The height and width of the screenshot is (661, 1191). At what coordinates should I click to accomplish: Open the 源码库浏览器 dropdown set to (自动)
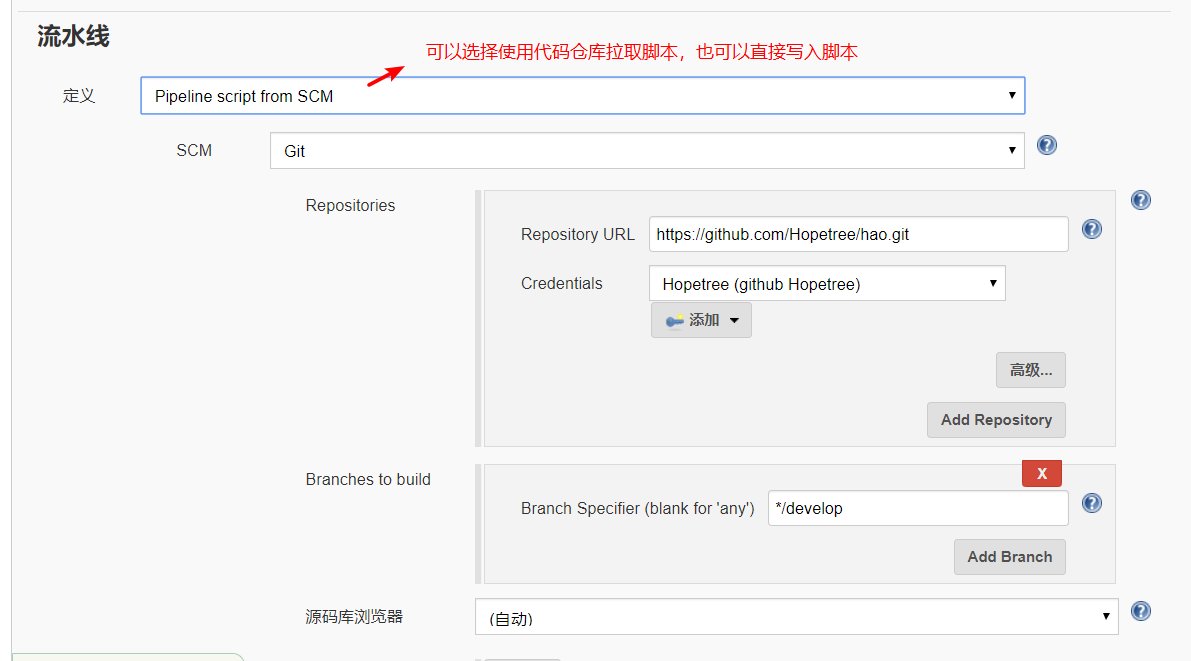(797, 617)
